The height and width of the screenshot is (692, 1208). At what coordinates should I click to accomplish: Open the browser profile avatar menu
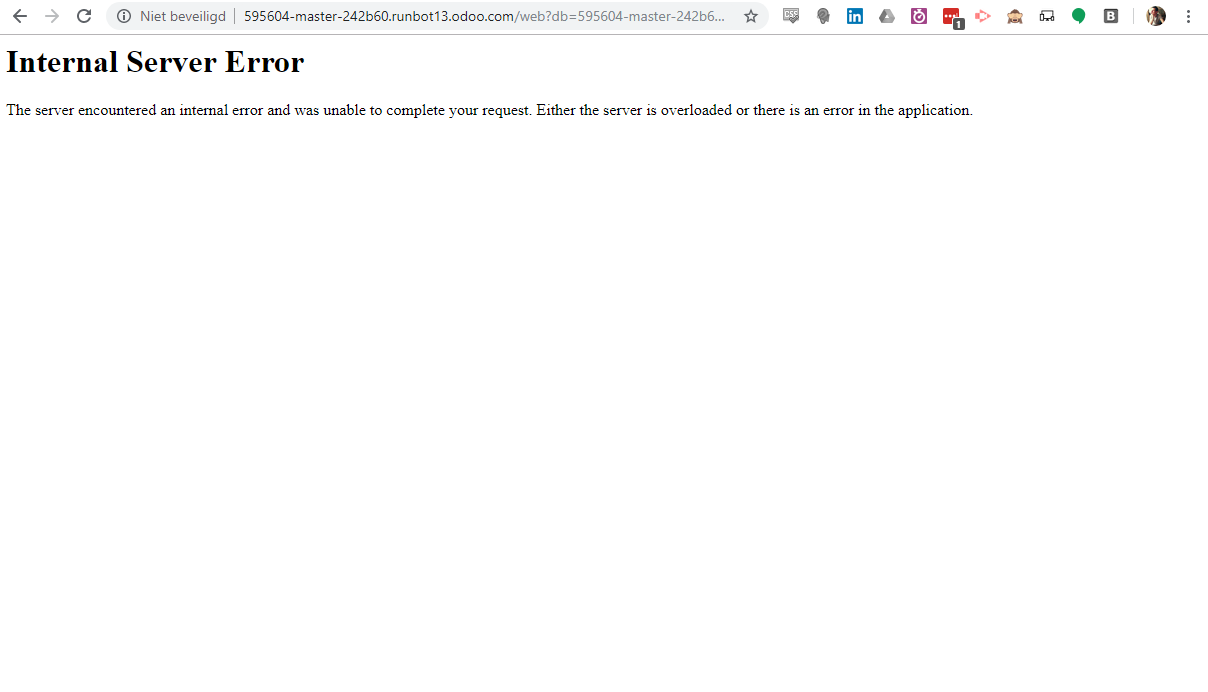pos(1156,16)
